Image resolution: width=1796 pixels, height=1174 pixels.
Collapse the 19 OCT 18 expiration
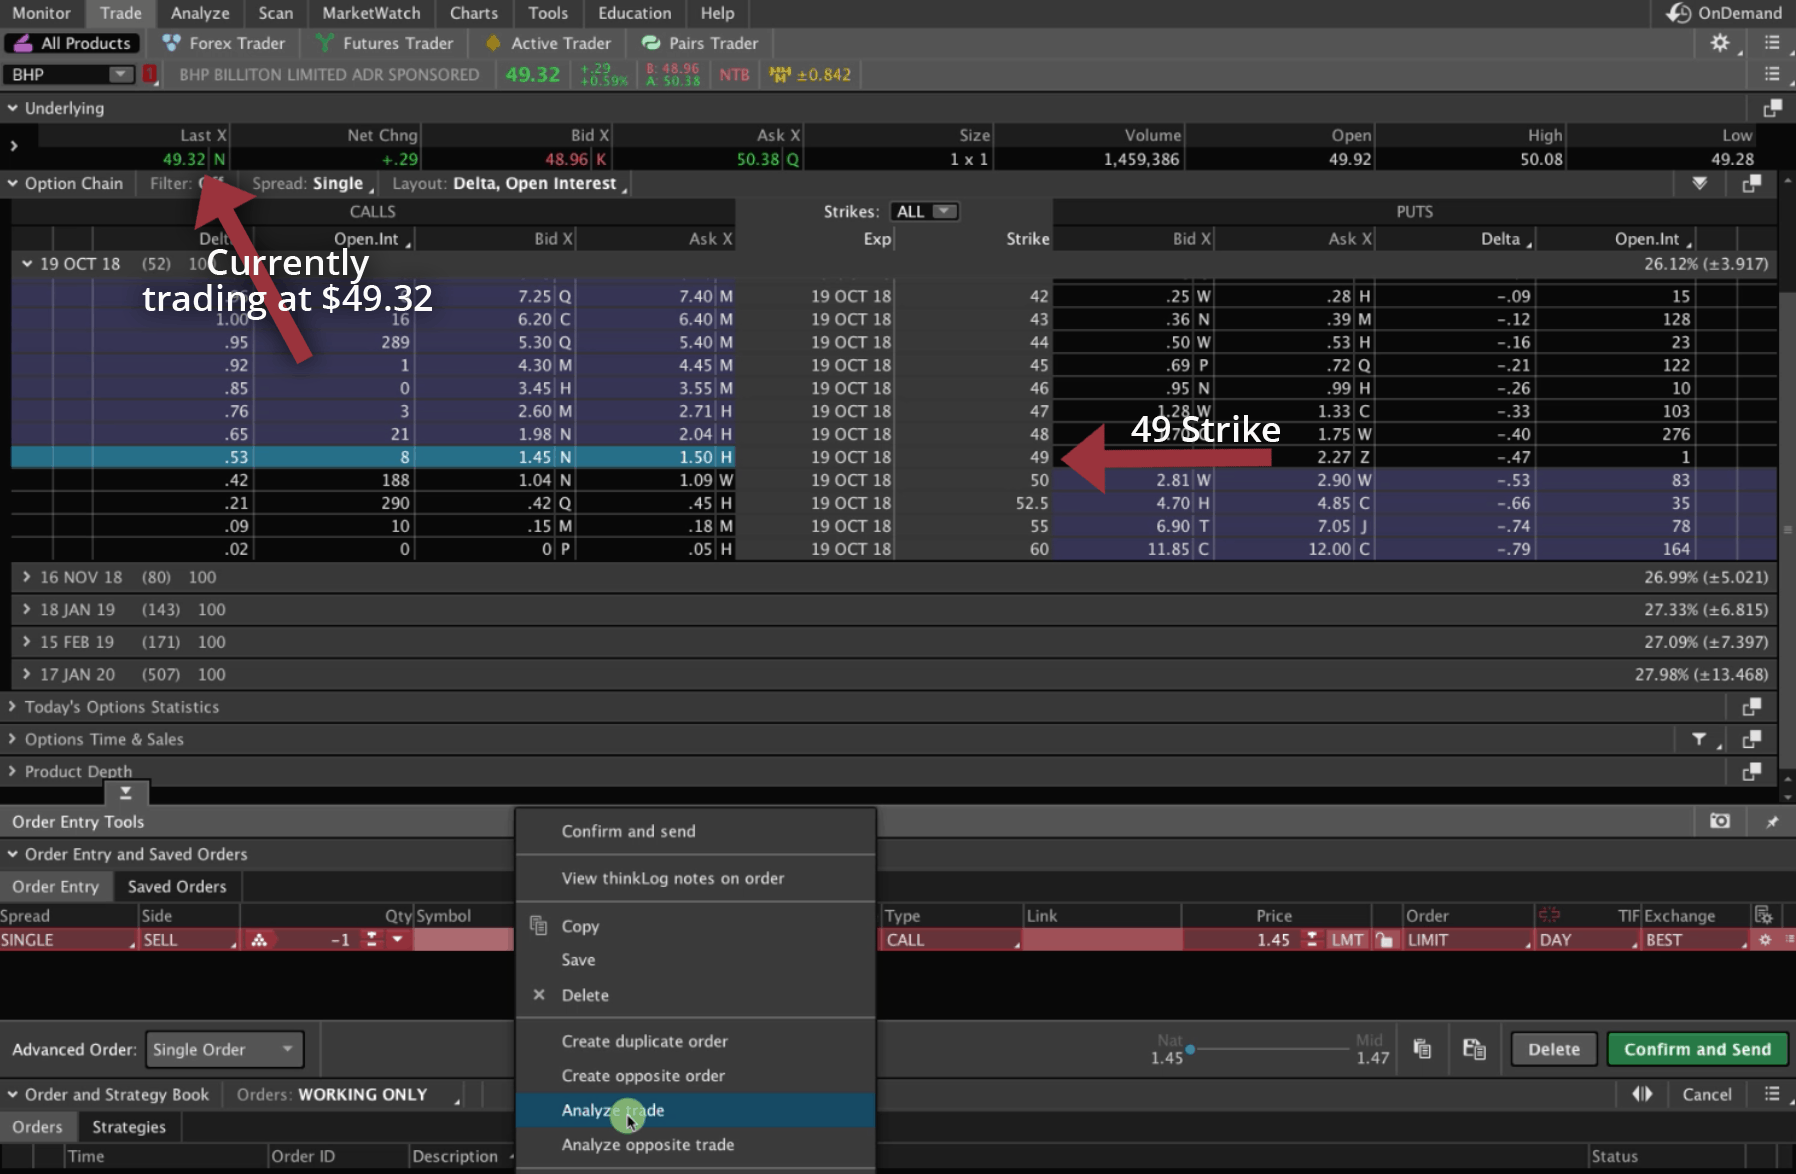(x=27, y=264)
